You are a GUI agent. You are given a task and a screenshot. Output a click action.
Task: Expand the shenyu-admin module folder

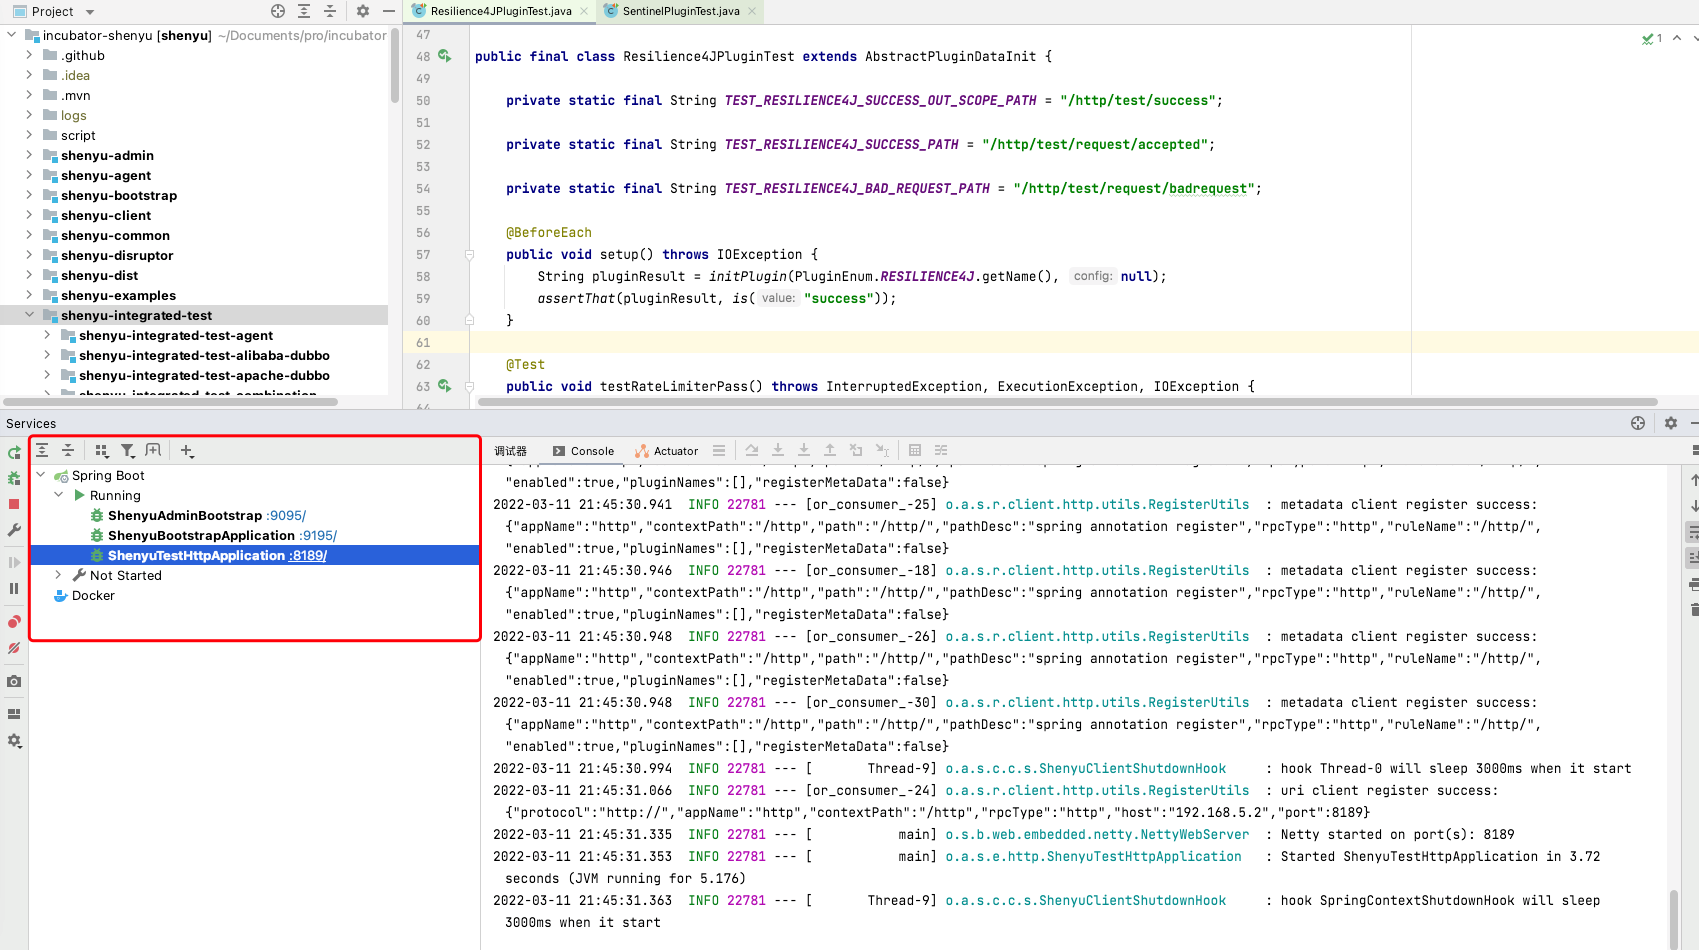[x=29, y=155]
